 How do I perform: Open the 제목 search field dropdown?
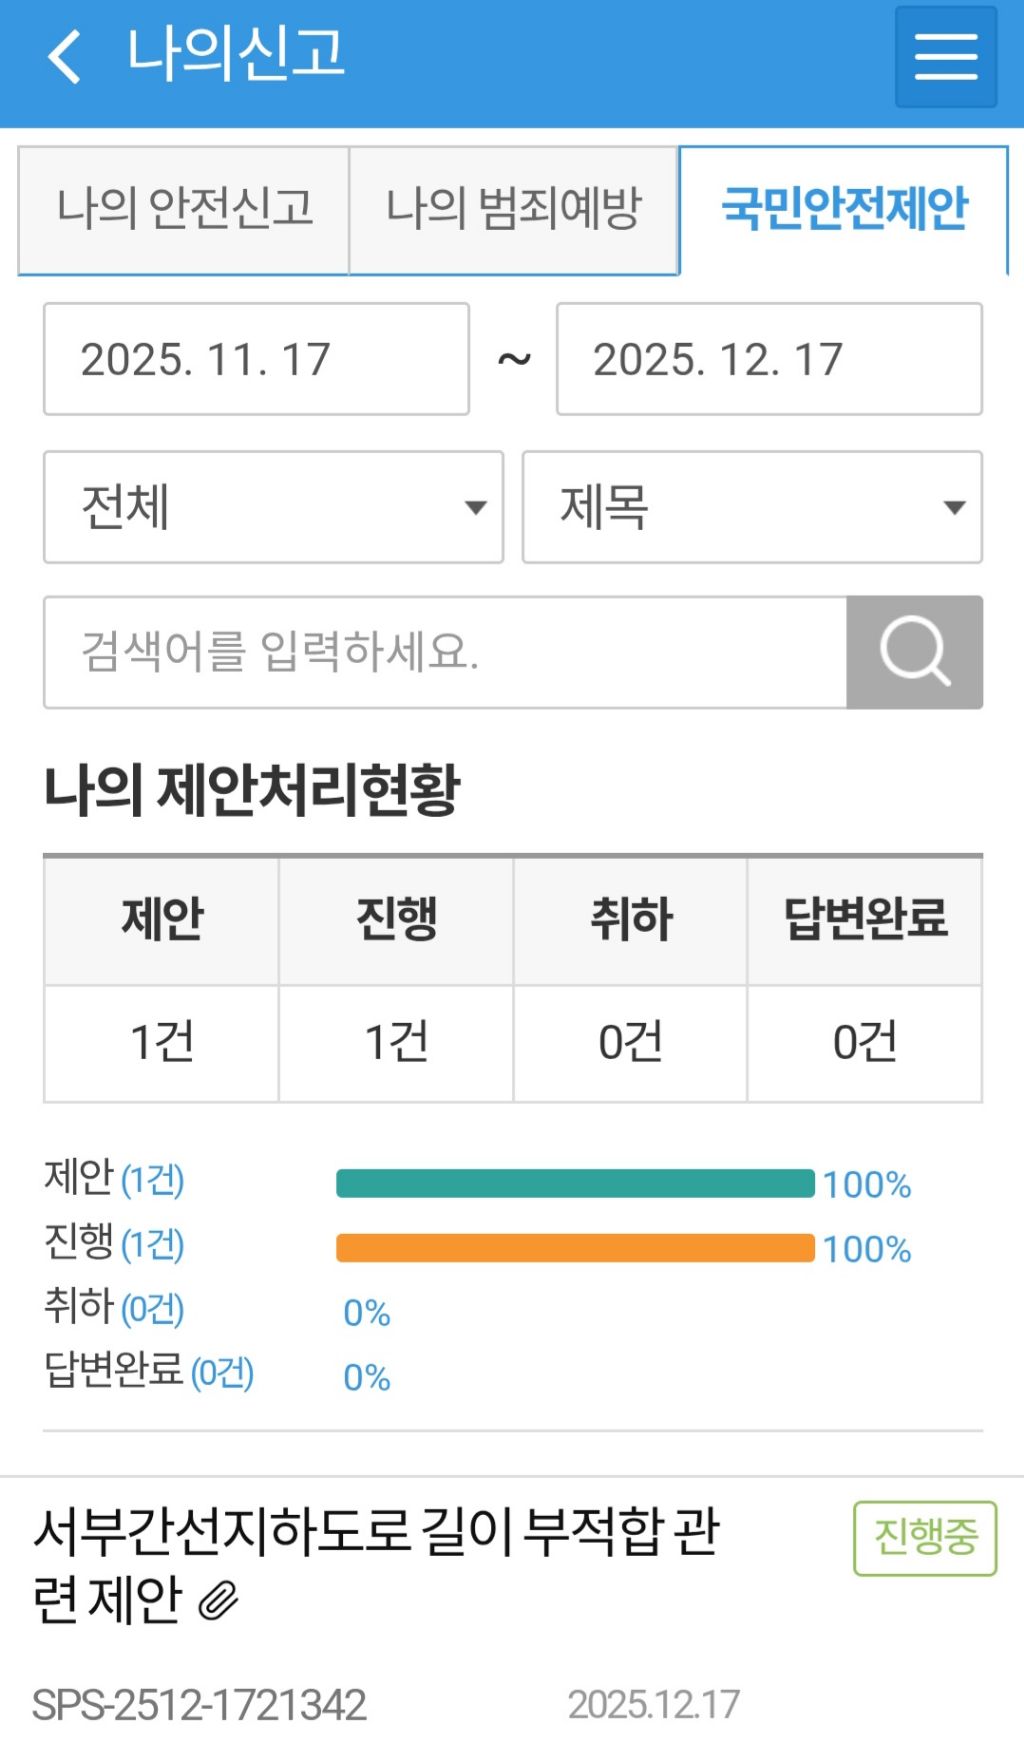click(750, 508)
